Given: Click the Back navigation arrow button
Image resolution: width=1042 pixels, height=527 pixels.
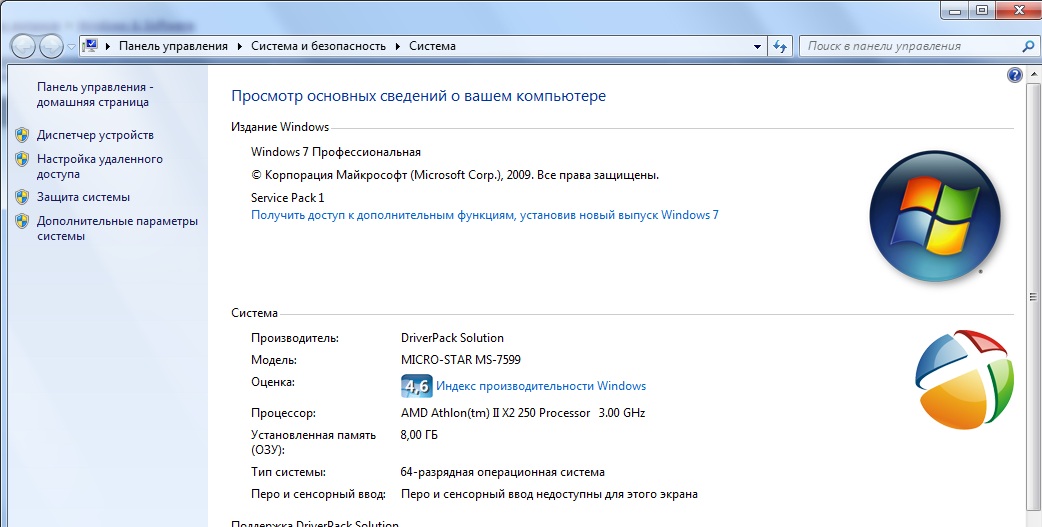Looking at the screenshot, I should coord(23,46).
